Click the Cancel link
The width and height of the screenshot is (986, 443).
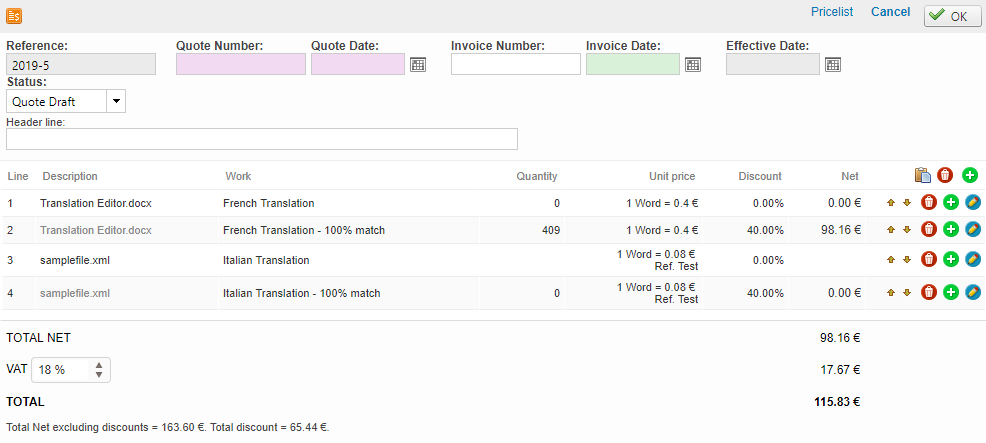click(890, 12)
